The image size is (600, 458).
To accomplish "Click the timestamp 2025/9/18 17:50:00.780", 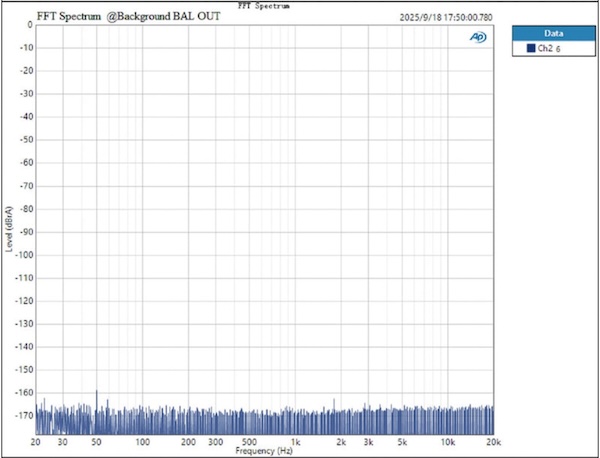I will click(446, 18).
